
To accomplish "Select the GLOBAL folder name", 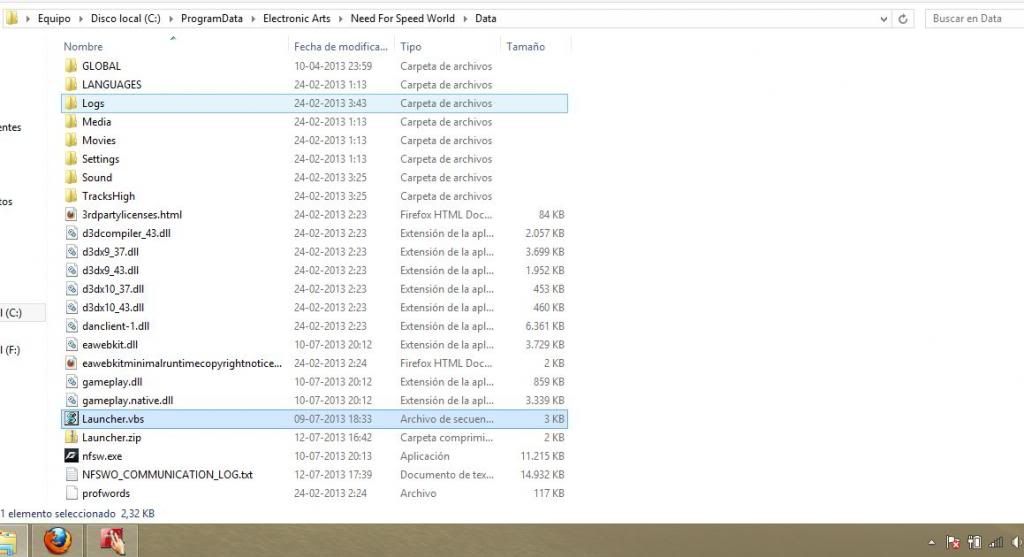I will (x=101, y=66).
